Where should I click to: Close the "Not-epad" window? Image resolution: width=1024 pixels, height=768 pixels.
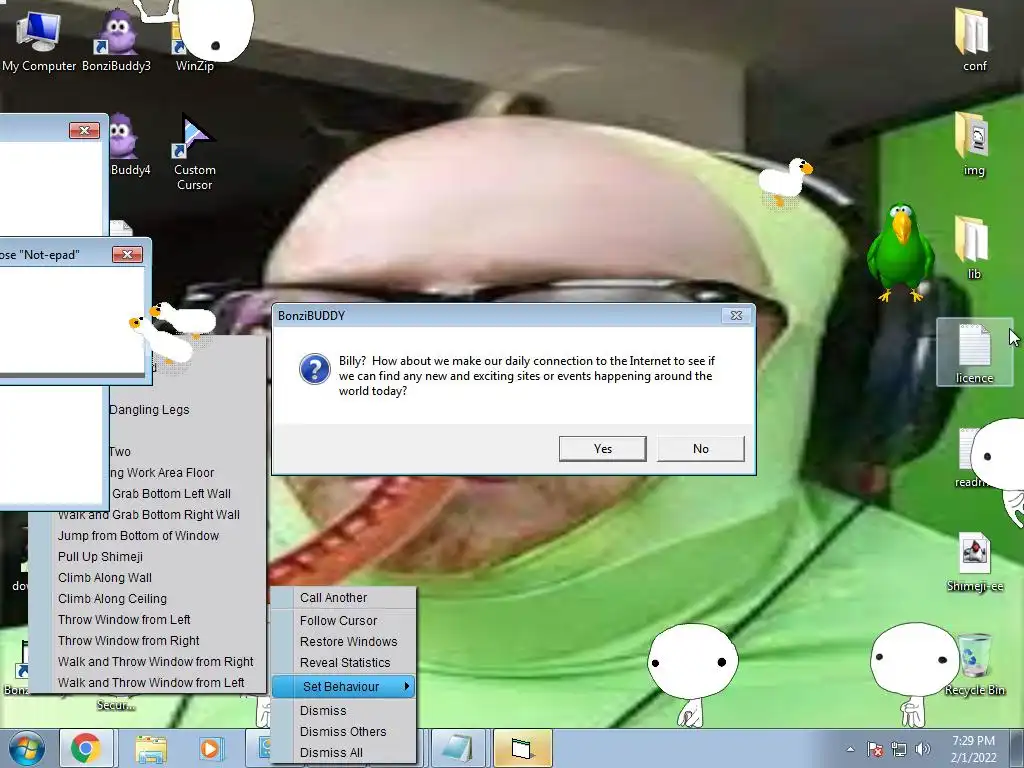point(127,254)
